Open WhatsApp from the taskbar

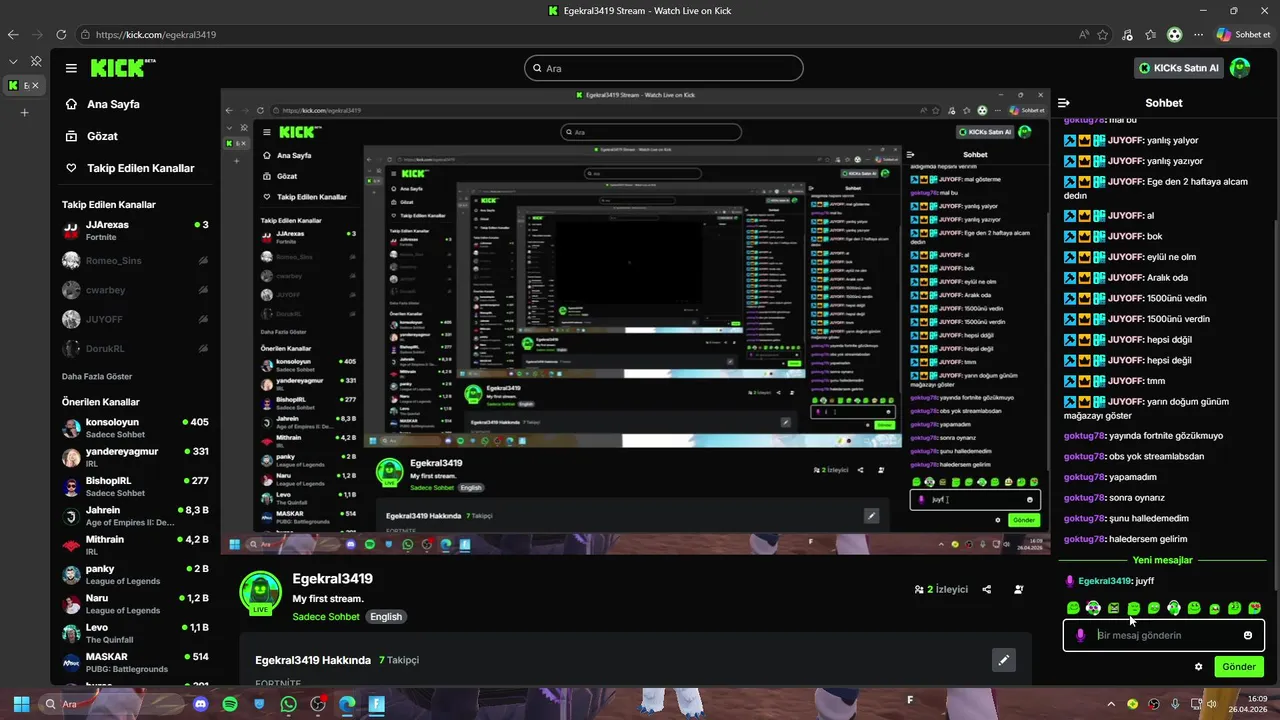pyautogui.click(x=289, y=704)
